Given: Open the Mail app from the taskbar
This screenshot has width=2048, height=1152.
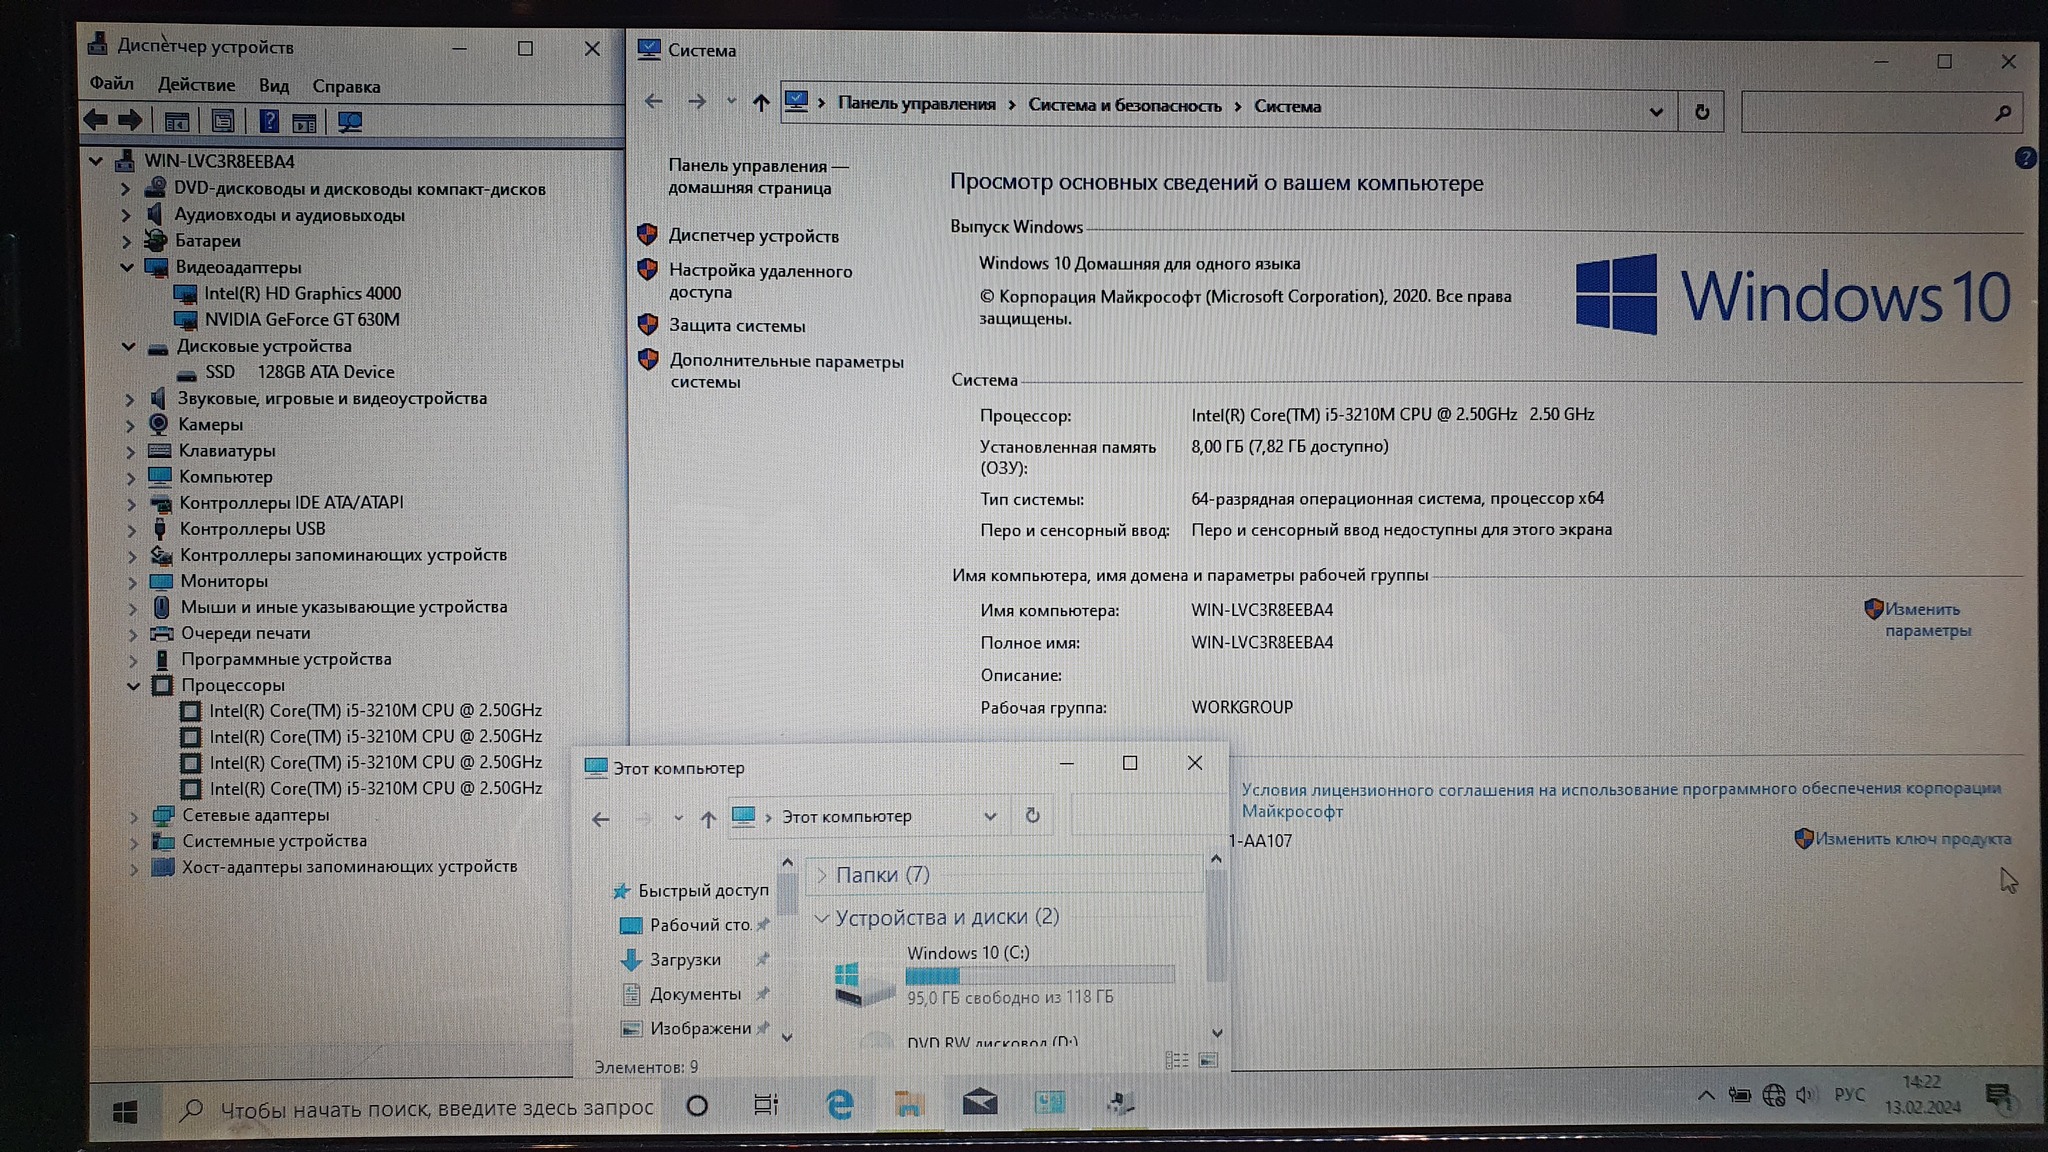Looking at the screenshot, I should click(x=979, y=1102).
